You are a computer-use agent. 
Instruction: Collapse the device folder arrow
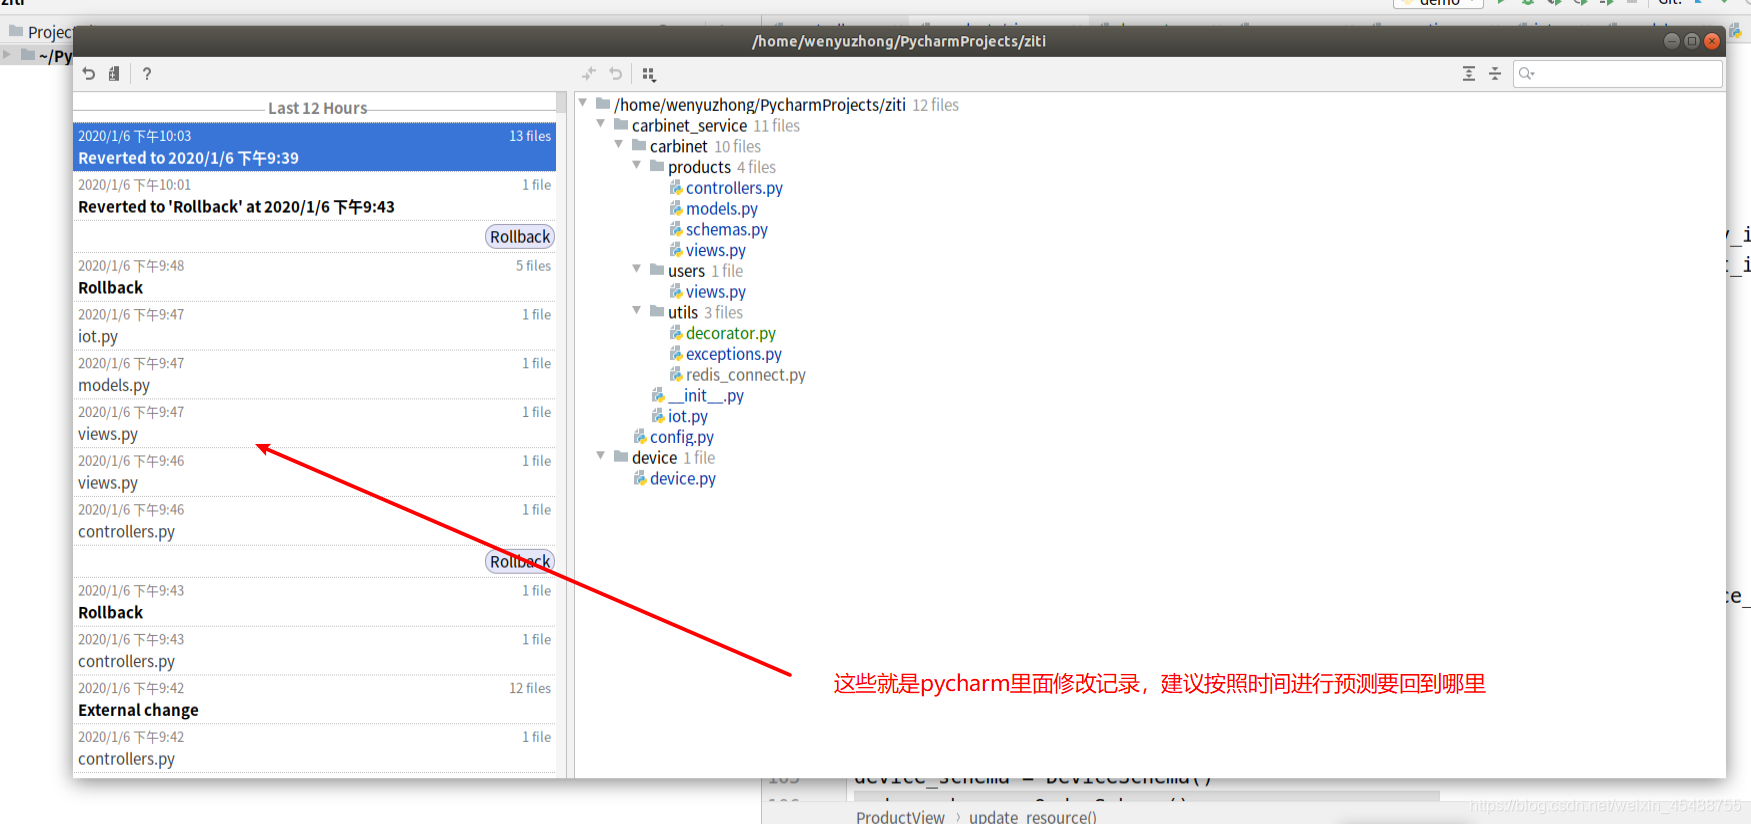click(x=601, y=456)
